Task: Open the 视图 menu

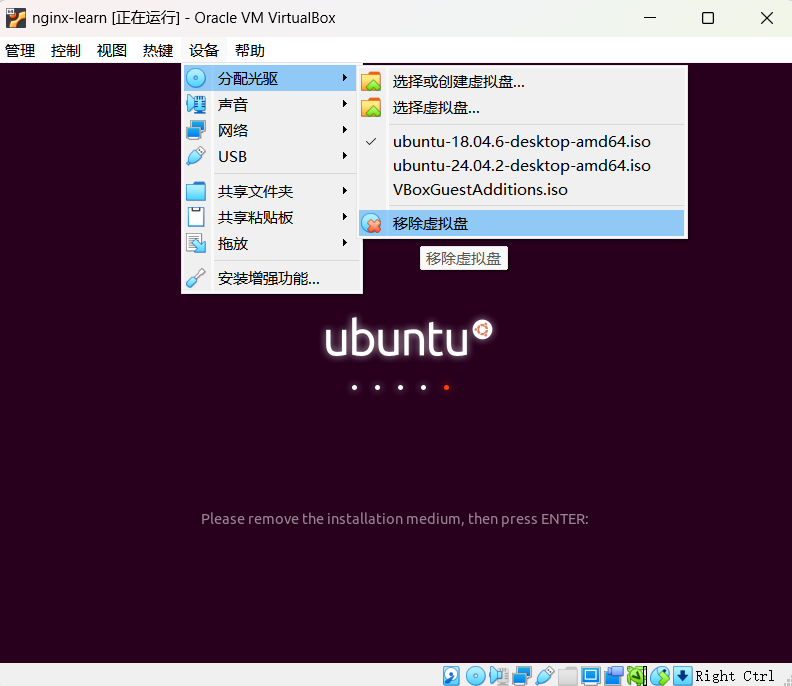Action: [x=112, y=51]
